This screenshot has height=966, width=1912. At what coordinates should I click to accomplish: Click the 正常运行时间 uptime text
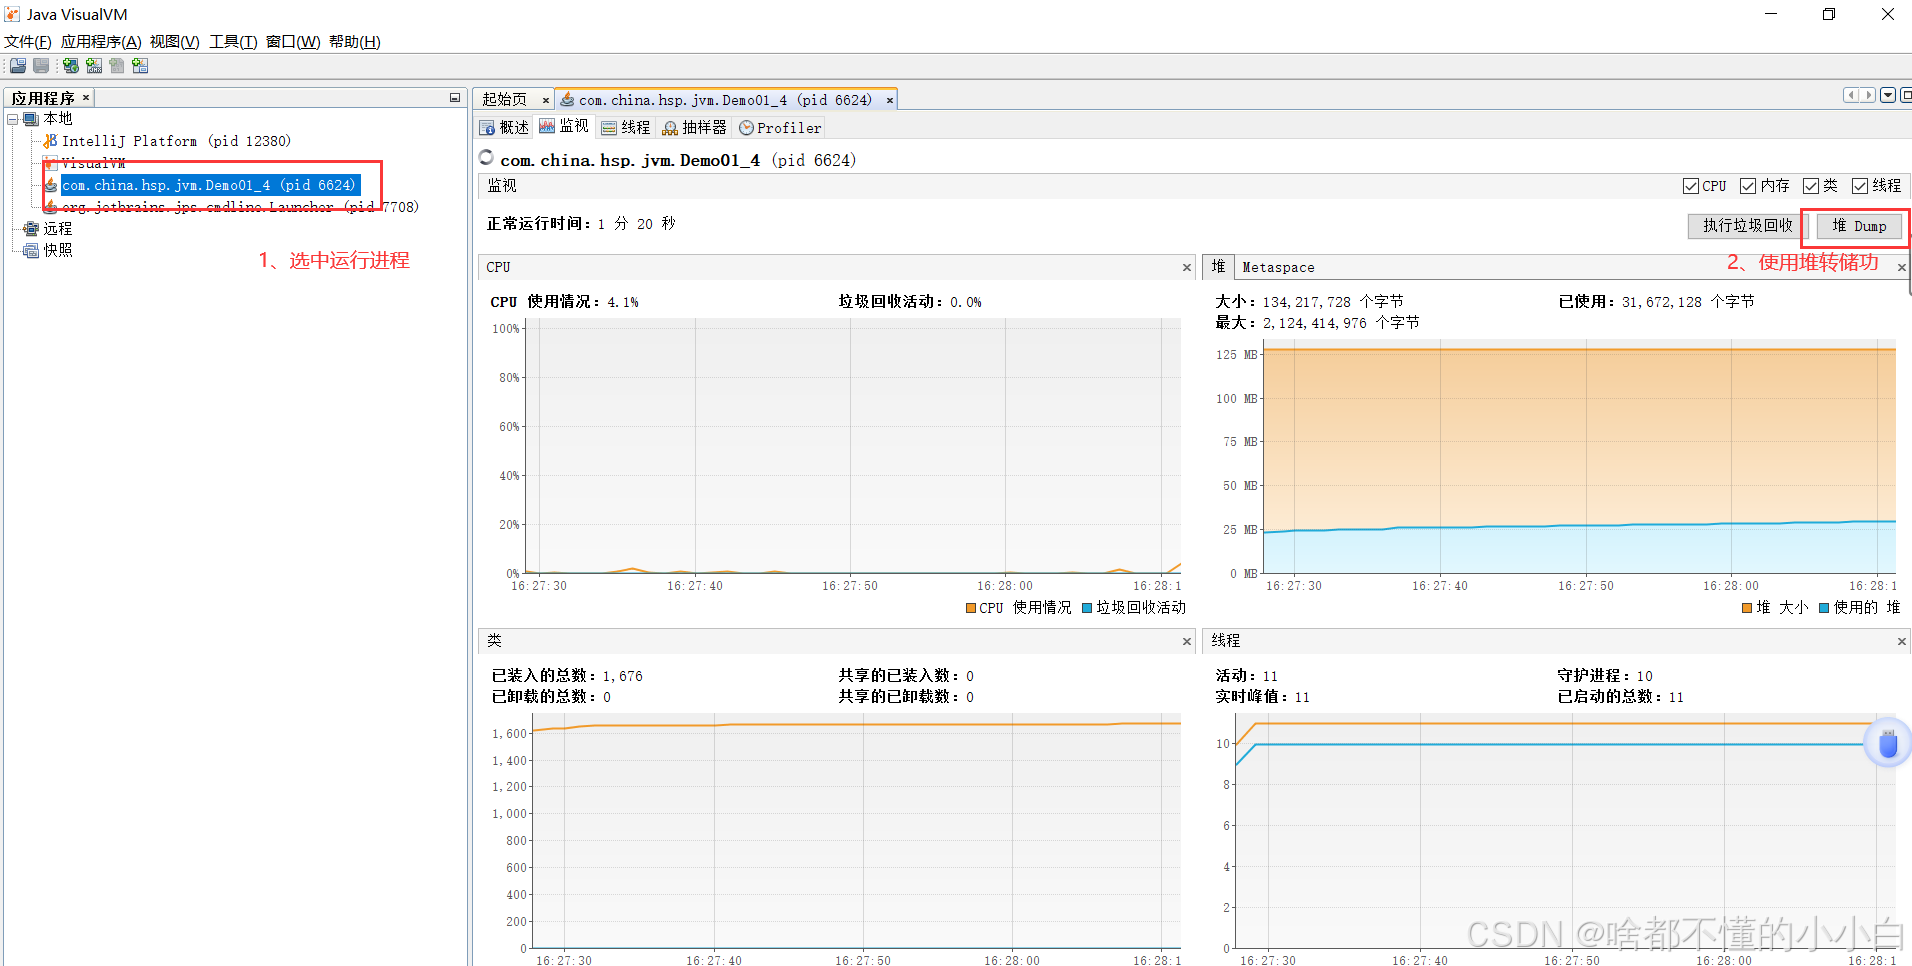pos(581,224)
